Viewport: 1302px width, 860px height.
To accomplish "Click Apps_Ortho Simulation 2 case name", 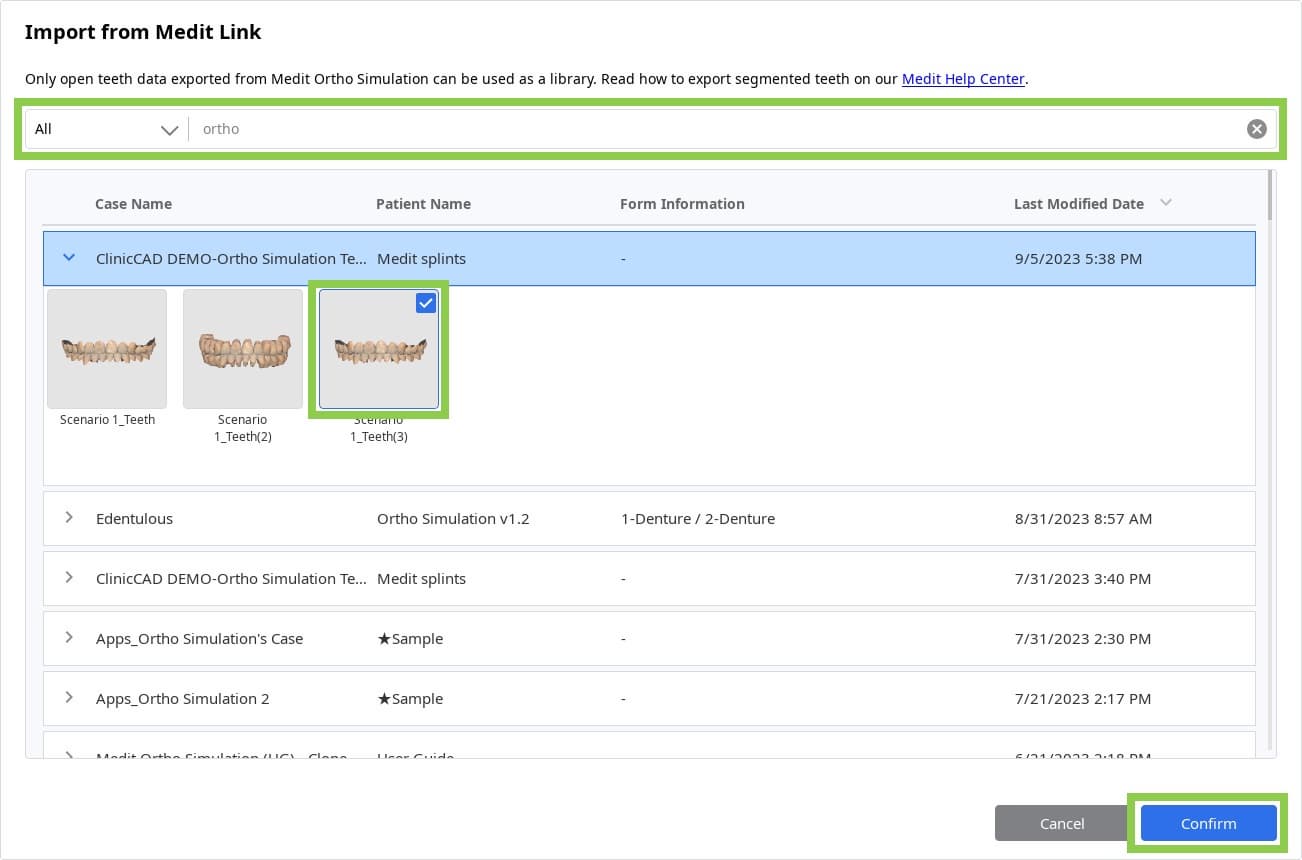I will (182, 698).
